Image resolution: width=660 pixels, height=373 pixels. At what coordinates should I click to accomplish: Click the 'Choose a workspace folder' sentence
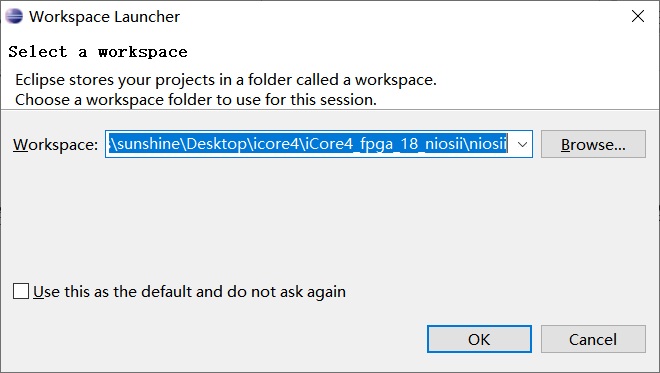coord(196,100)
